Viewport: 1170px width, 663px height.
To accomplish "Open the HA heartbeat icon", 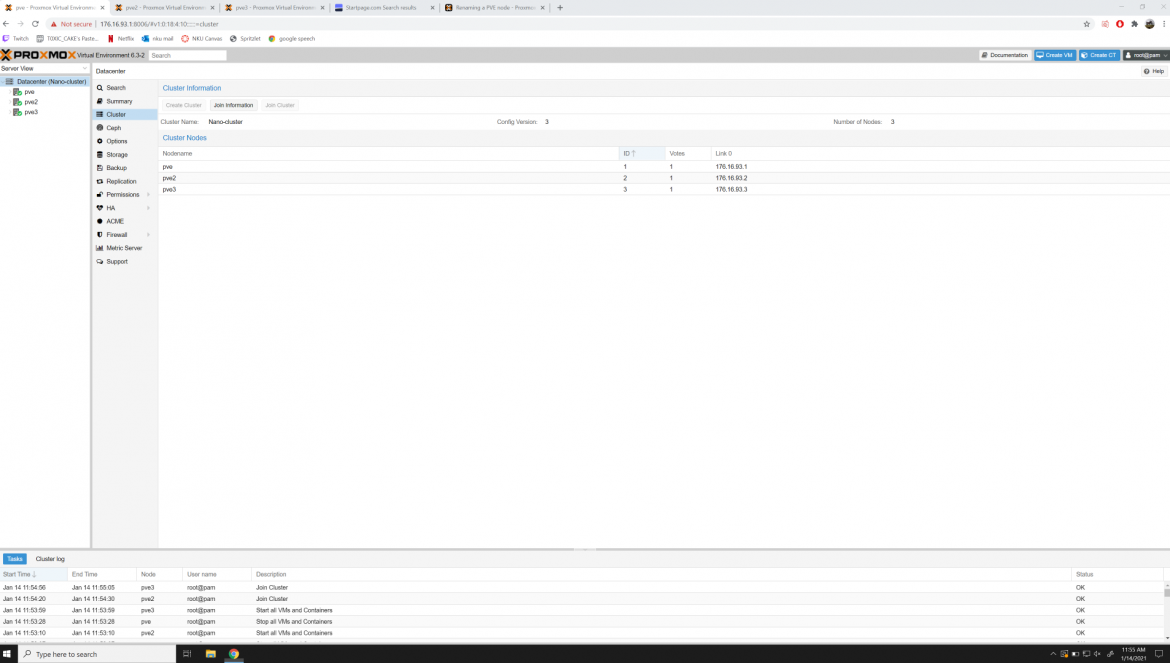I will 100,208.
